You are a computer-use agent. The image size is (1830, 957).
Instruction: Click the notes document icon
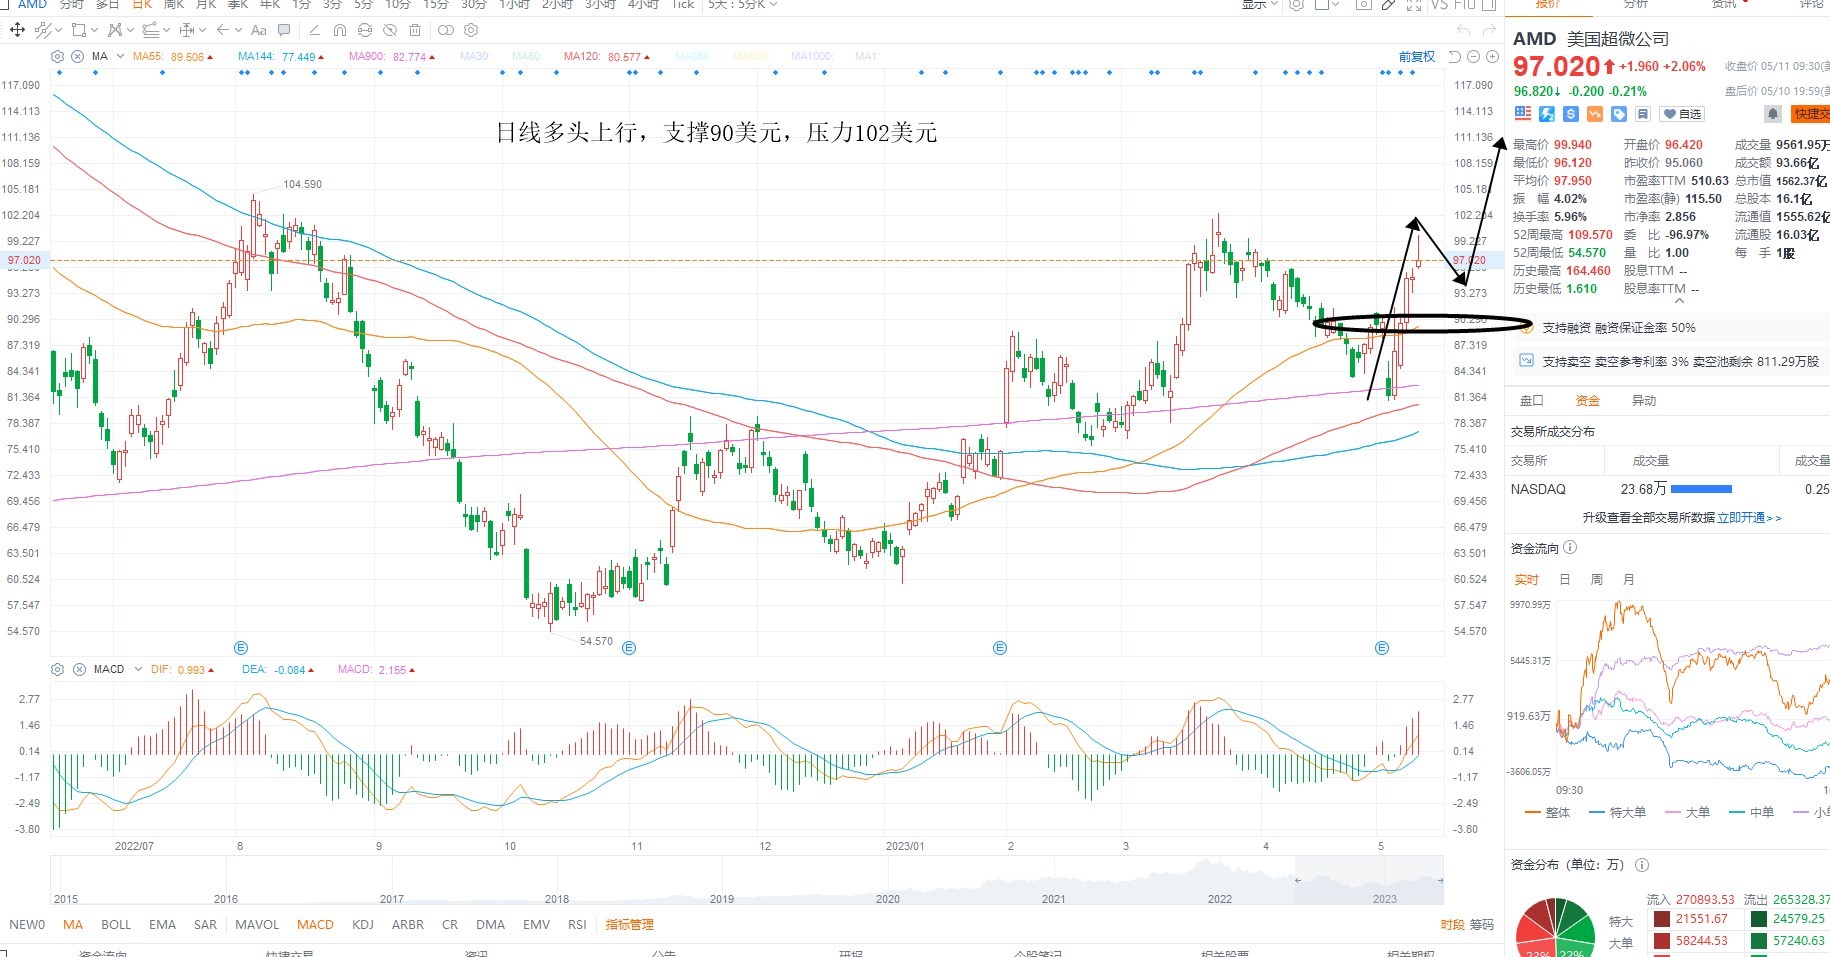click(1642, 113)
